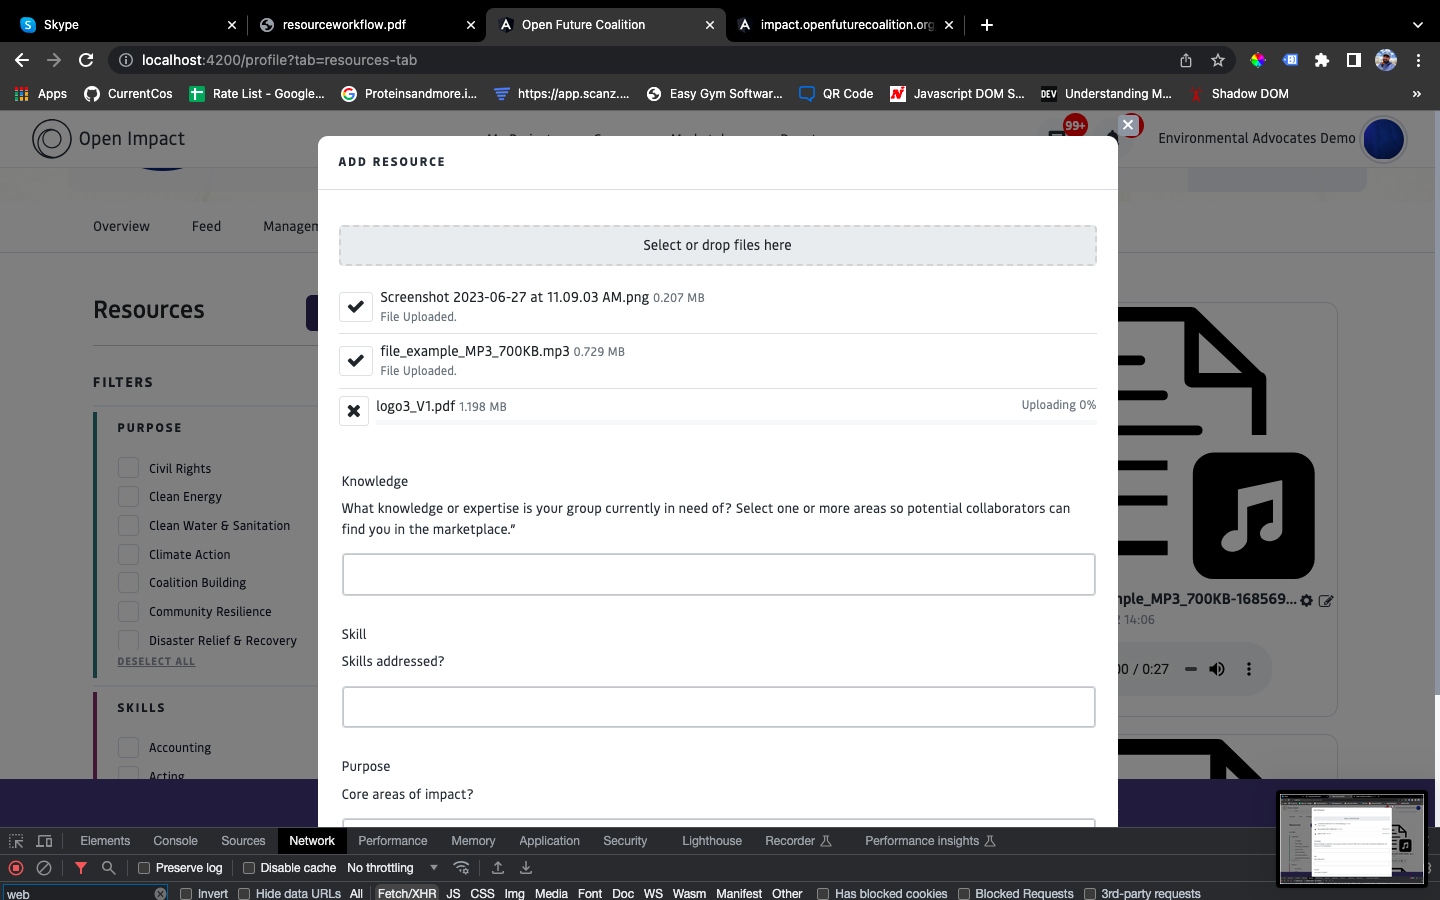The width and height of the screenshot is (1440, 900).
Task: Open the inspect element picker
Action: (16, 841)
